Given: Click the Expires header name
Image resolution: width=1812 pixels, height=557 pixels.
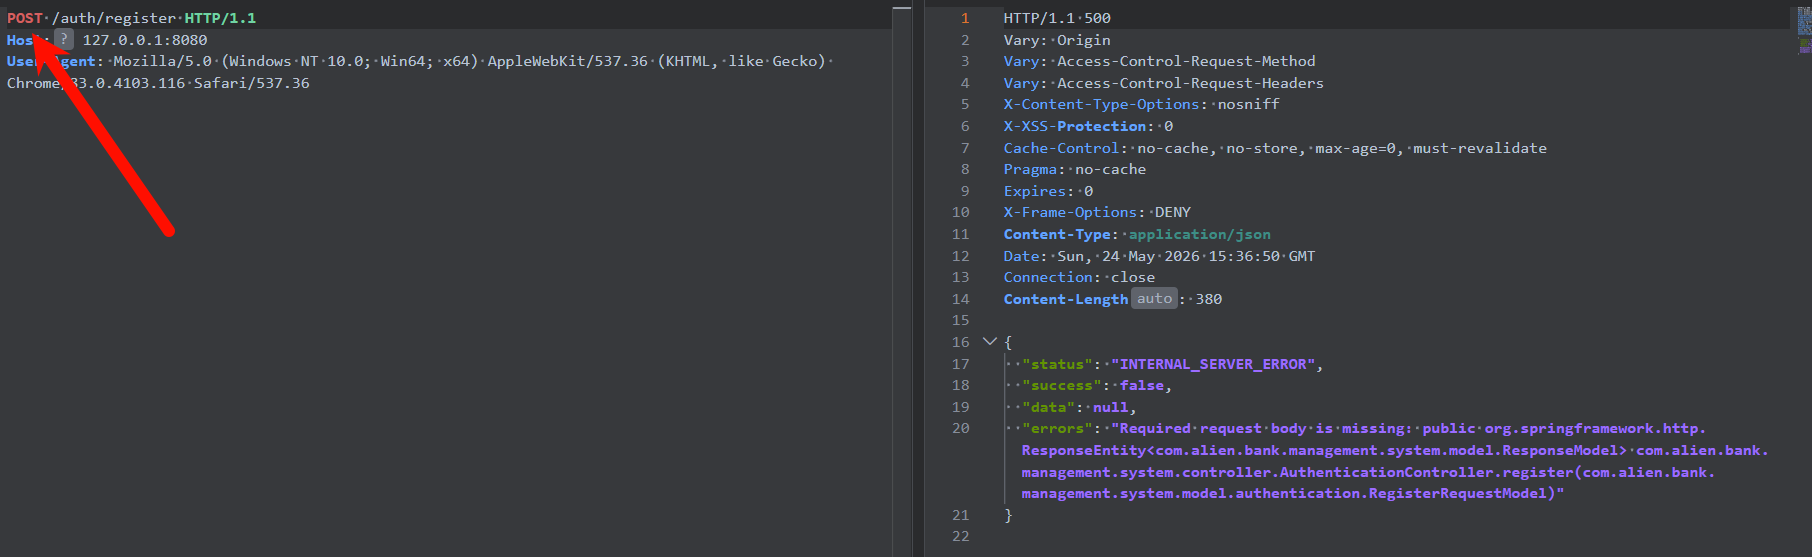Looking at the screenshot, I should 1035,191.
